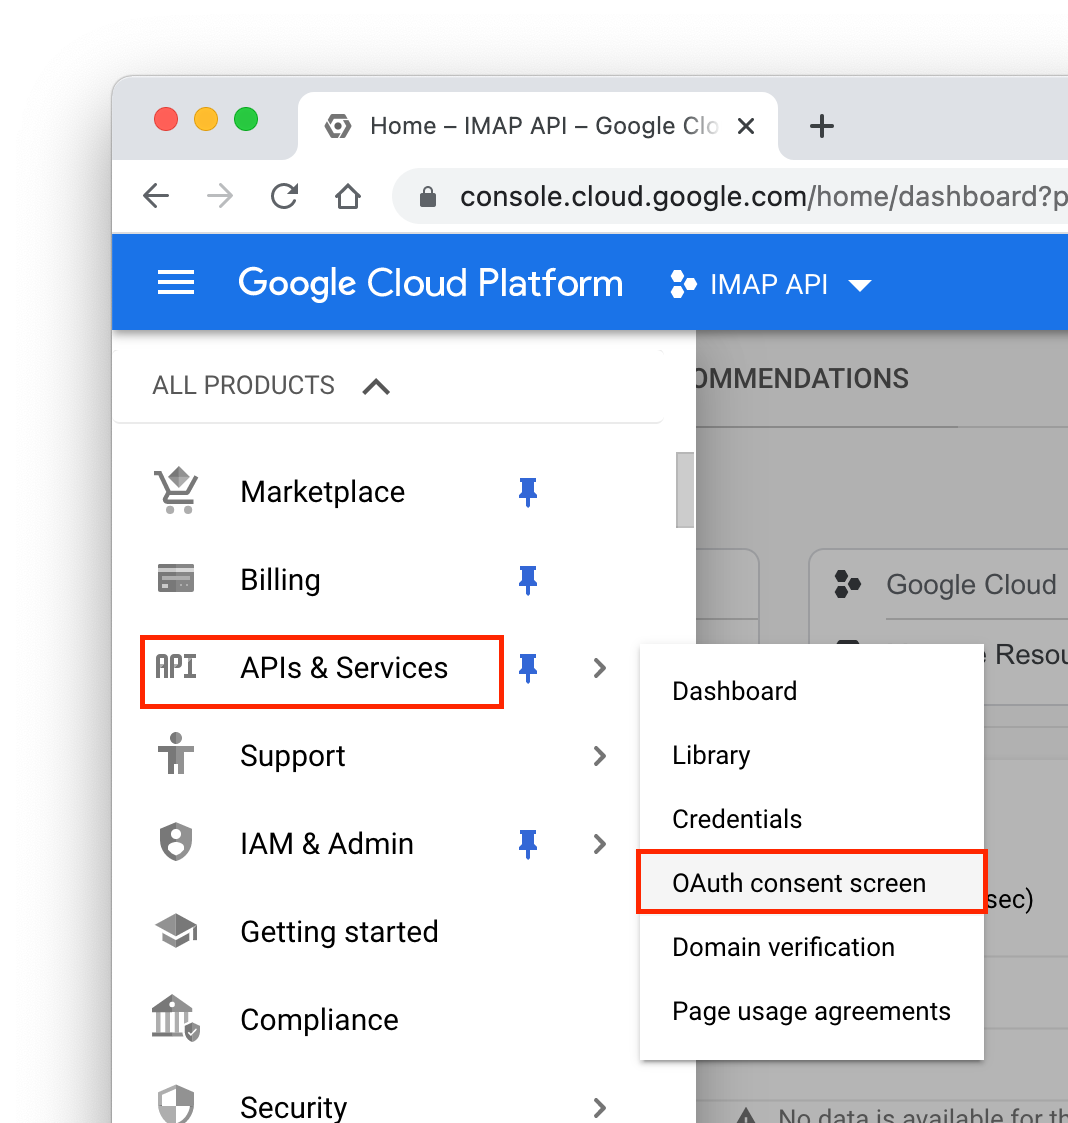Screen dimensions: 1068x1123
Task: Select the Home – IMAP API tab
Action: coord(537,126)
